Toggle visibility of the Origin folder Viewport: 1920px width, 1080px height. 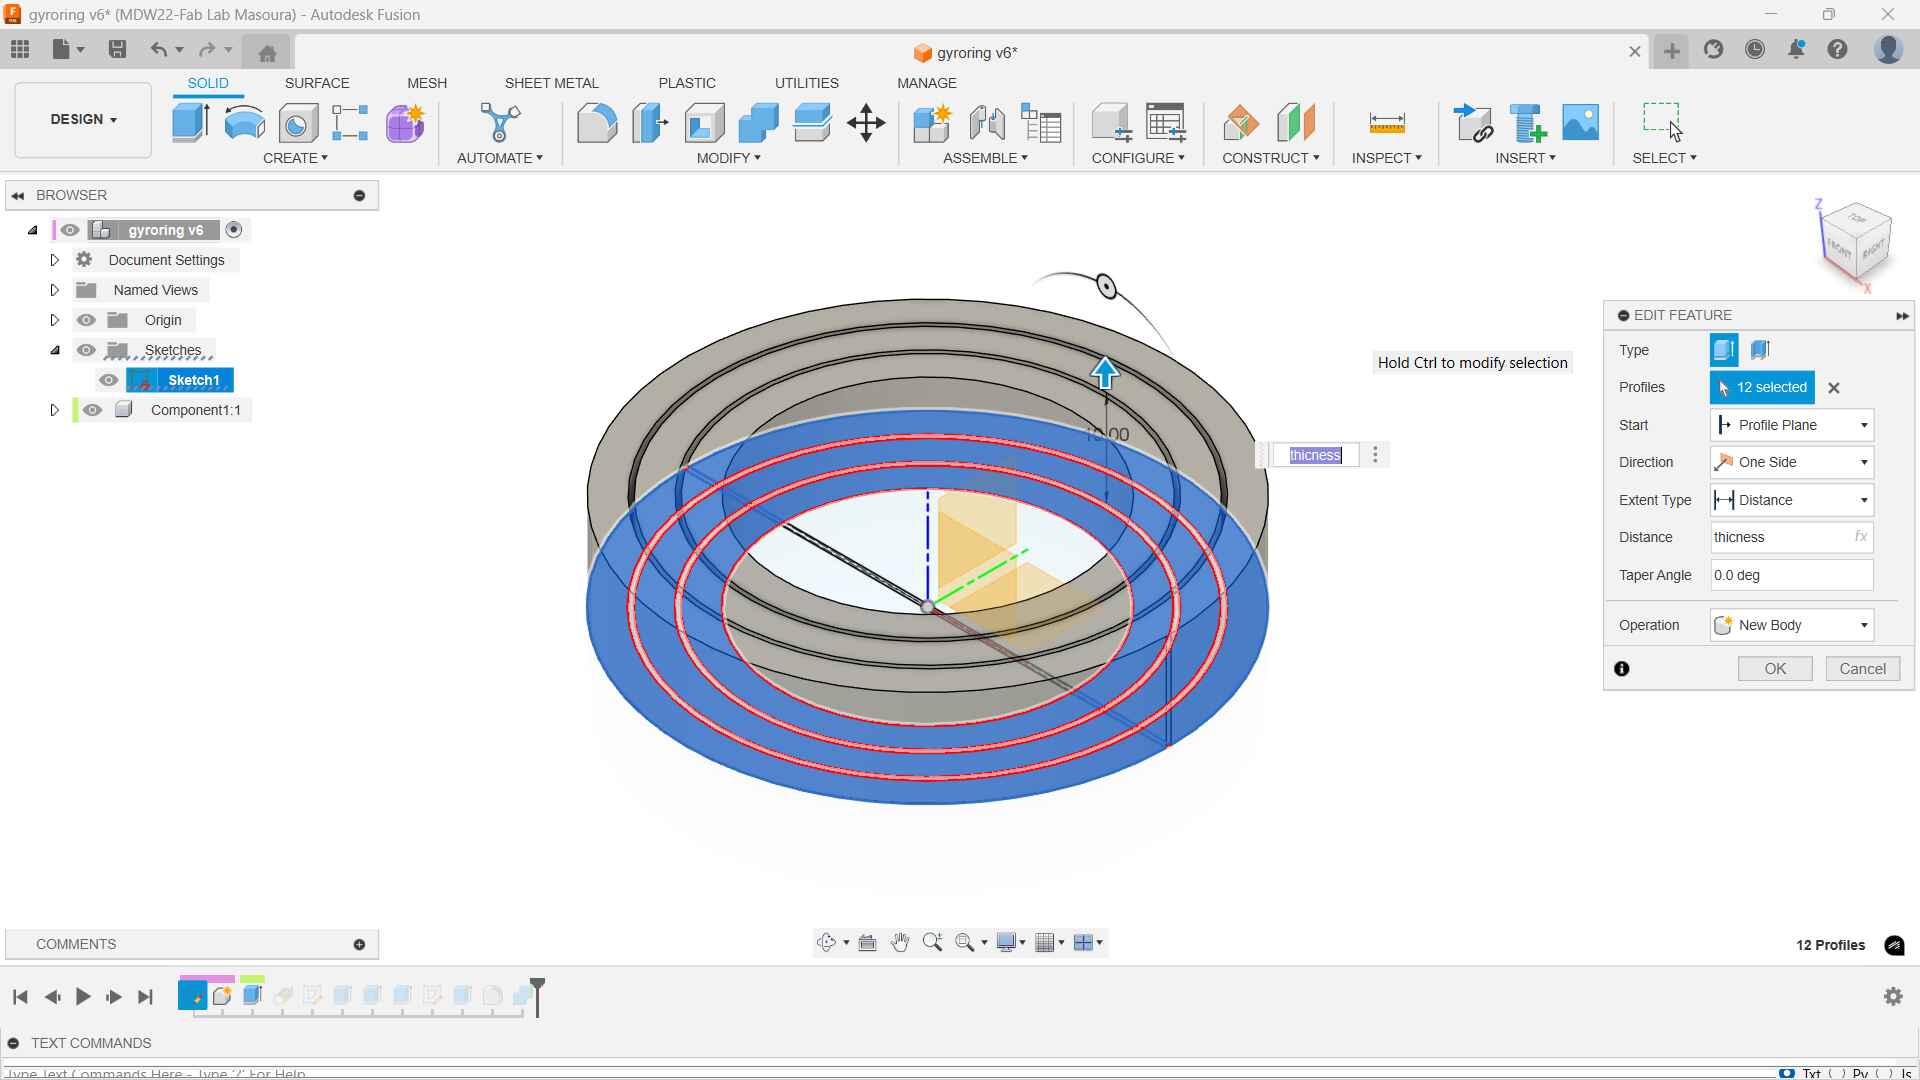click(86, 320)
